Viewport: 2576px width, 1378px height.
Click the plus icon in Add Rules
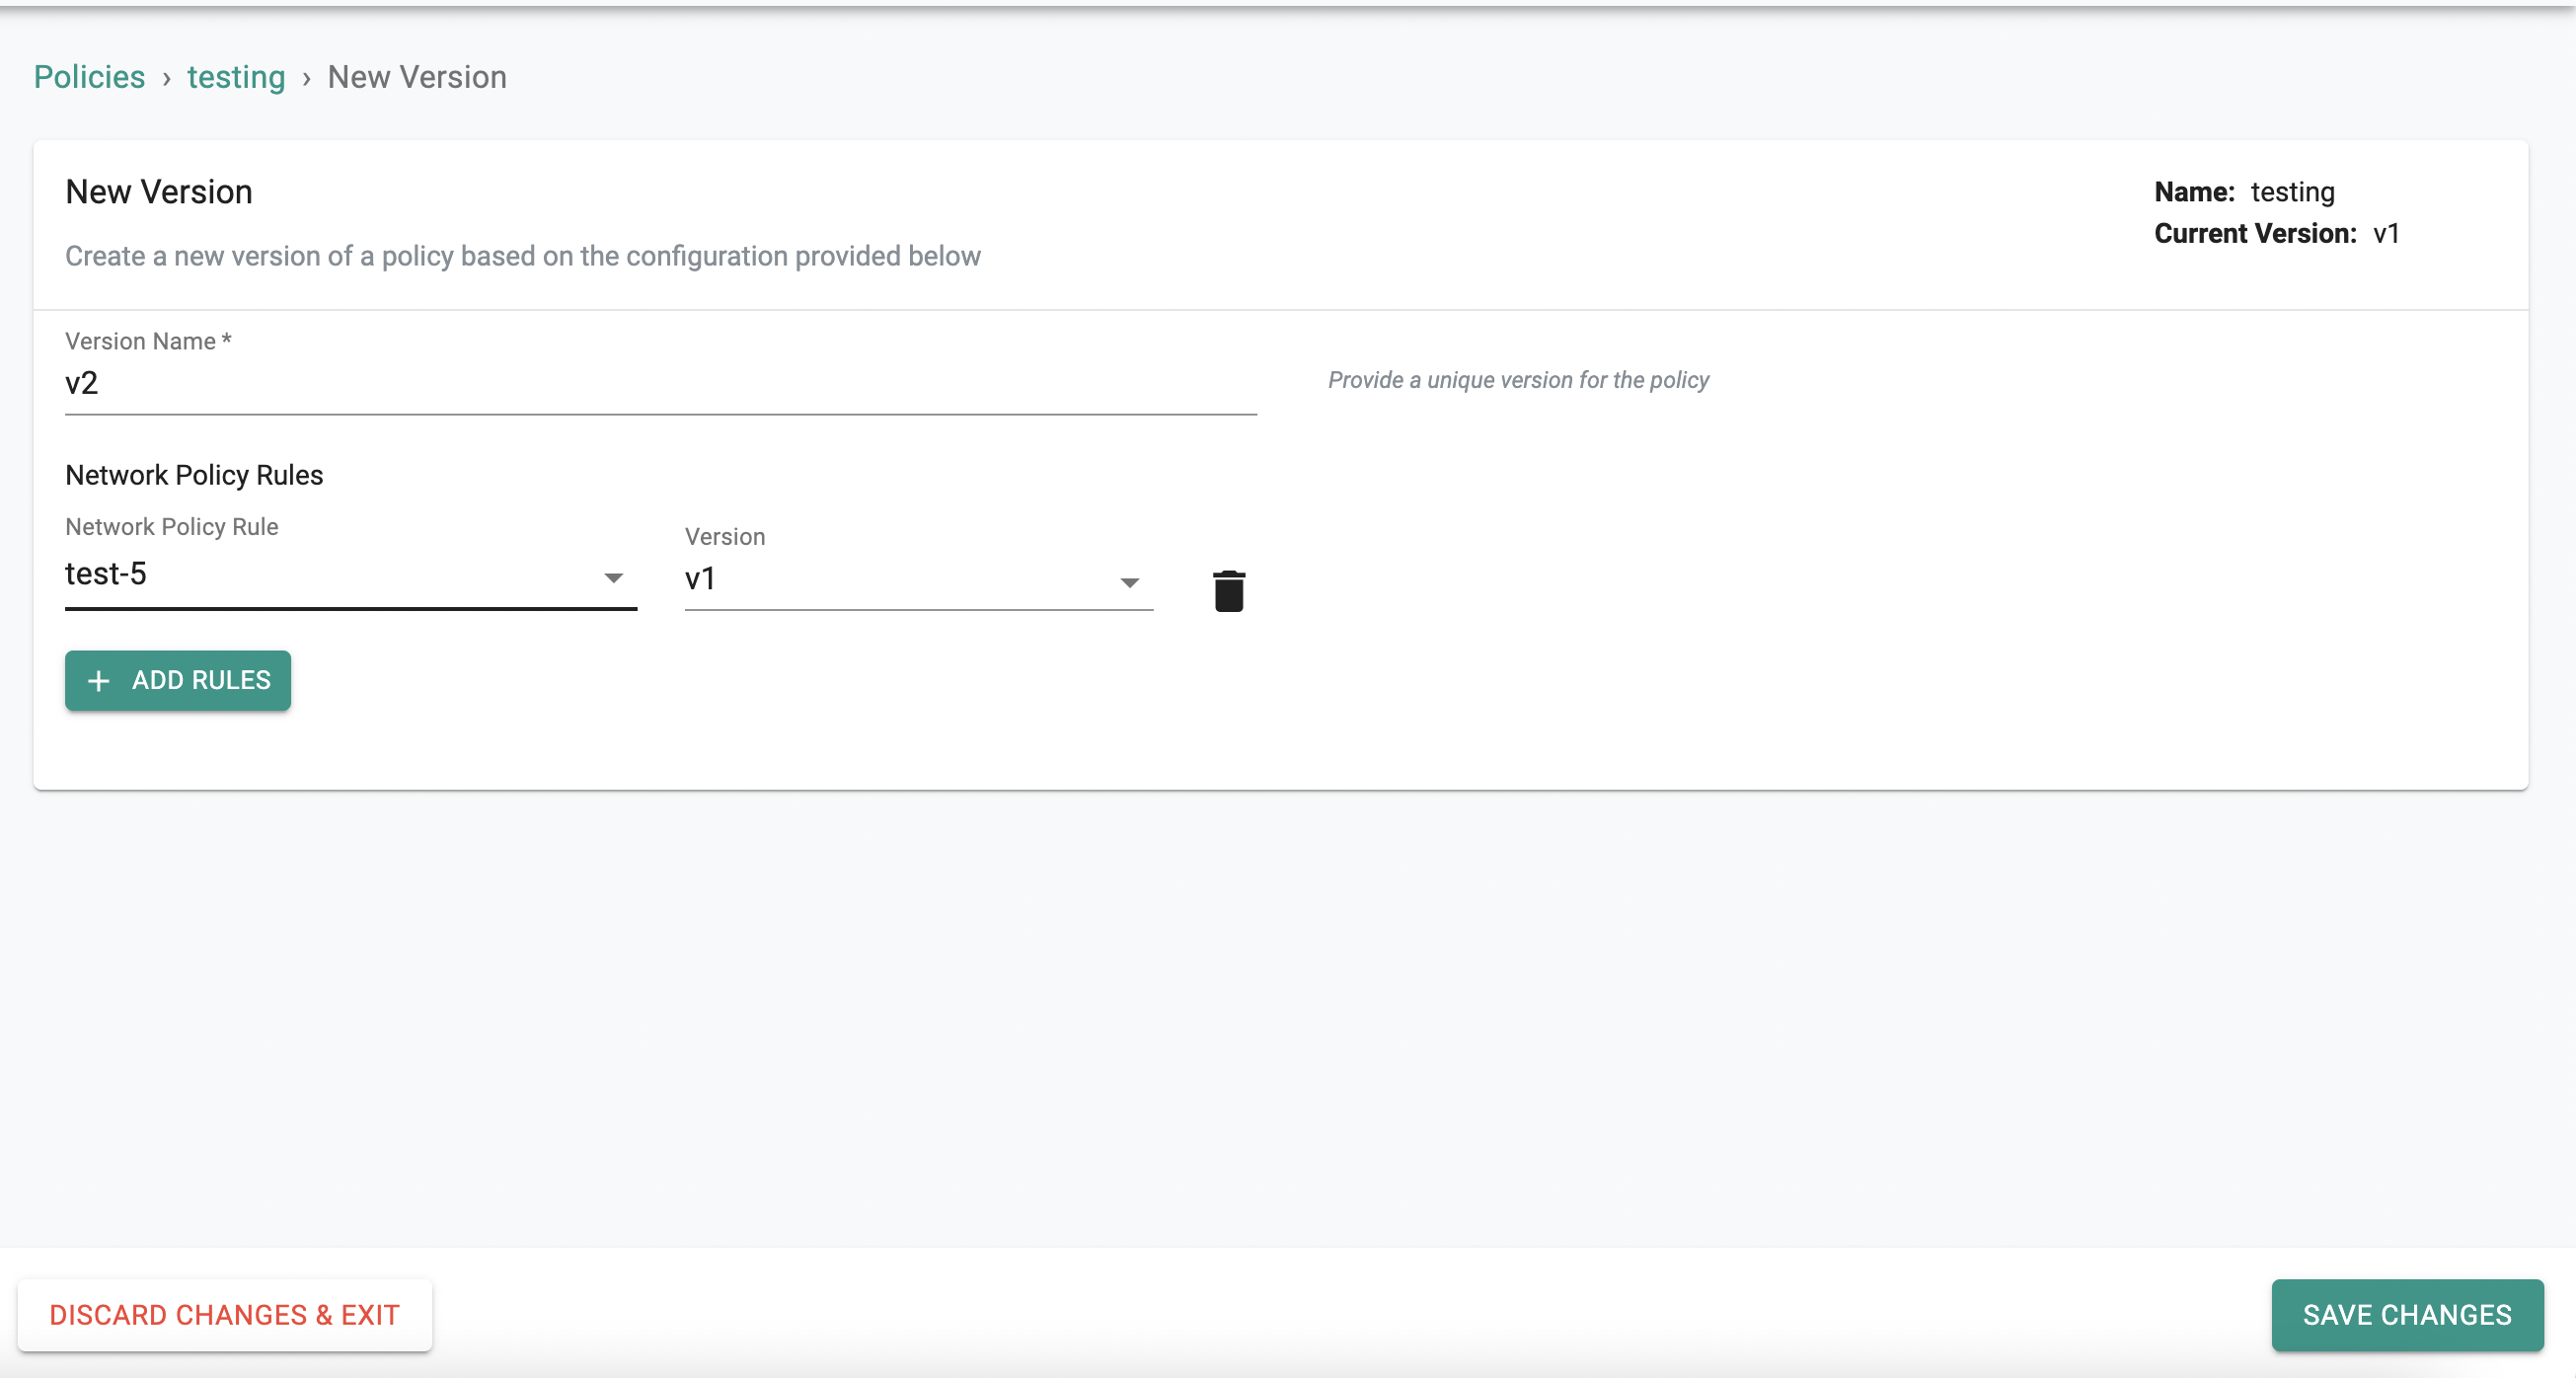click(98, 681)
